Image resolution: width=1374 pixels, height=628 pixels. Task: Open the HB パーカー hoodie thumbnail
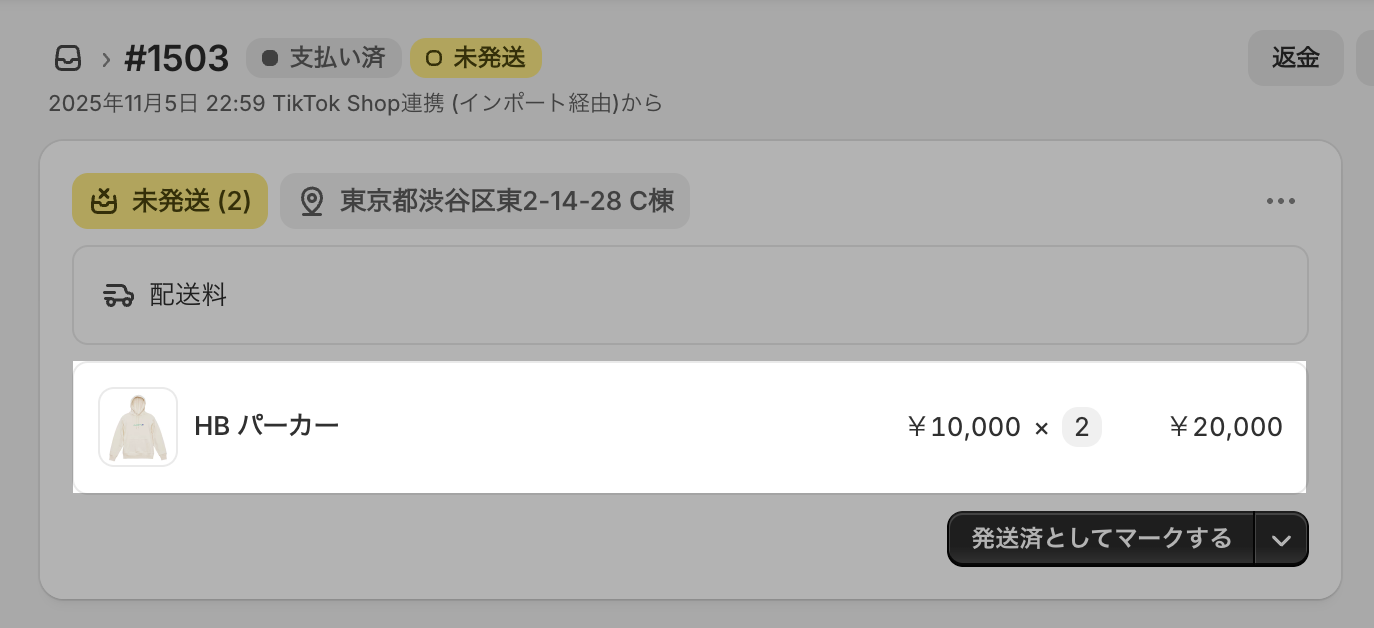pos(138,427)
